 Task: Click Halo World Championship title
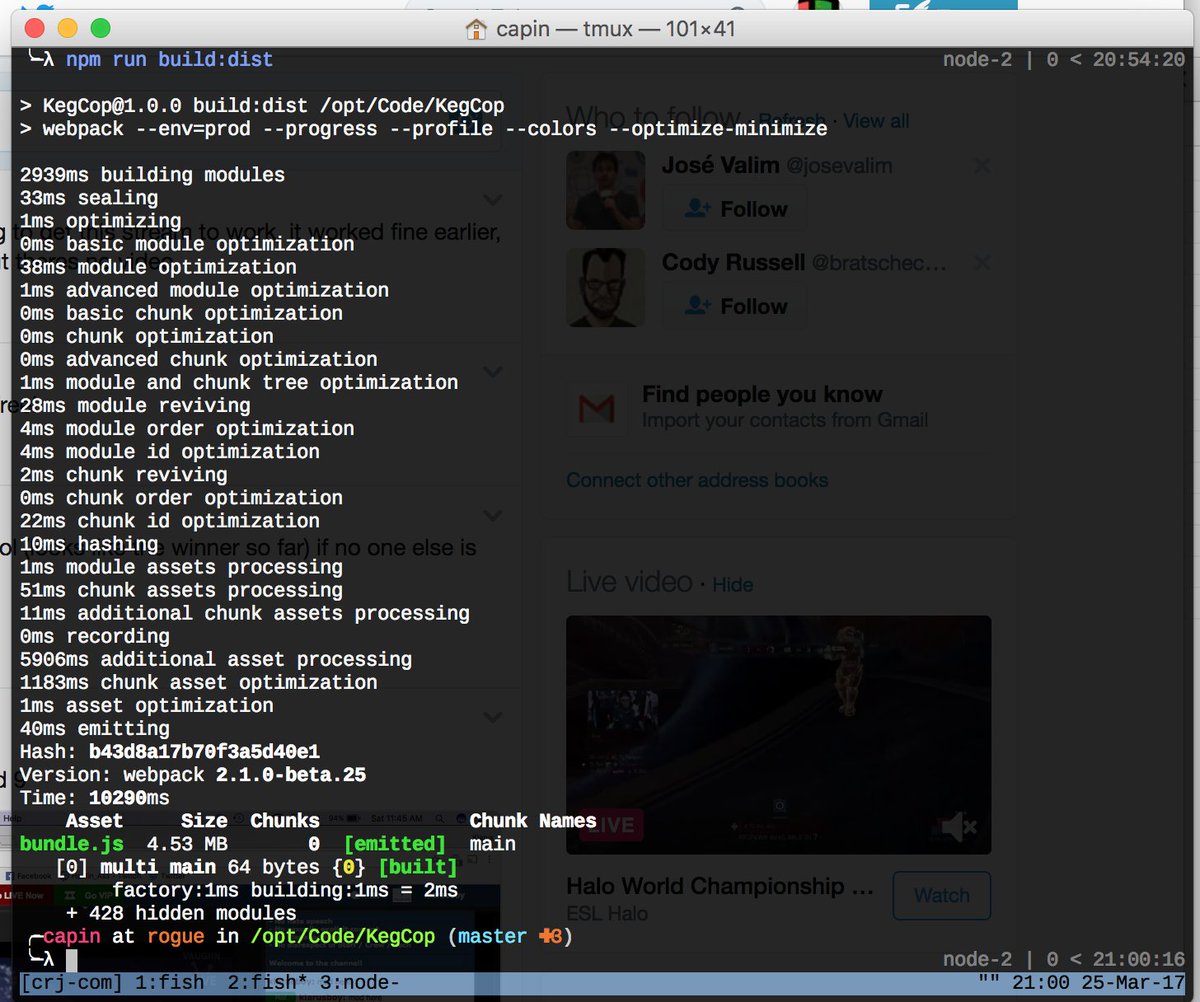[720, 886]
